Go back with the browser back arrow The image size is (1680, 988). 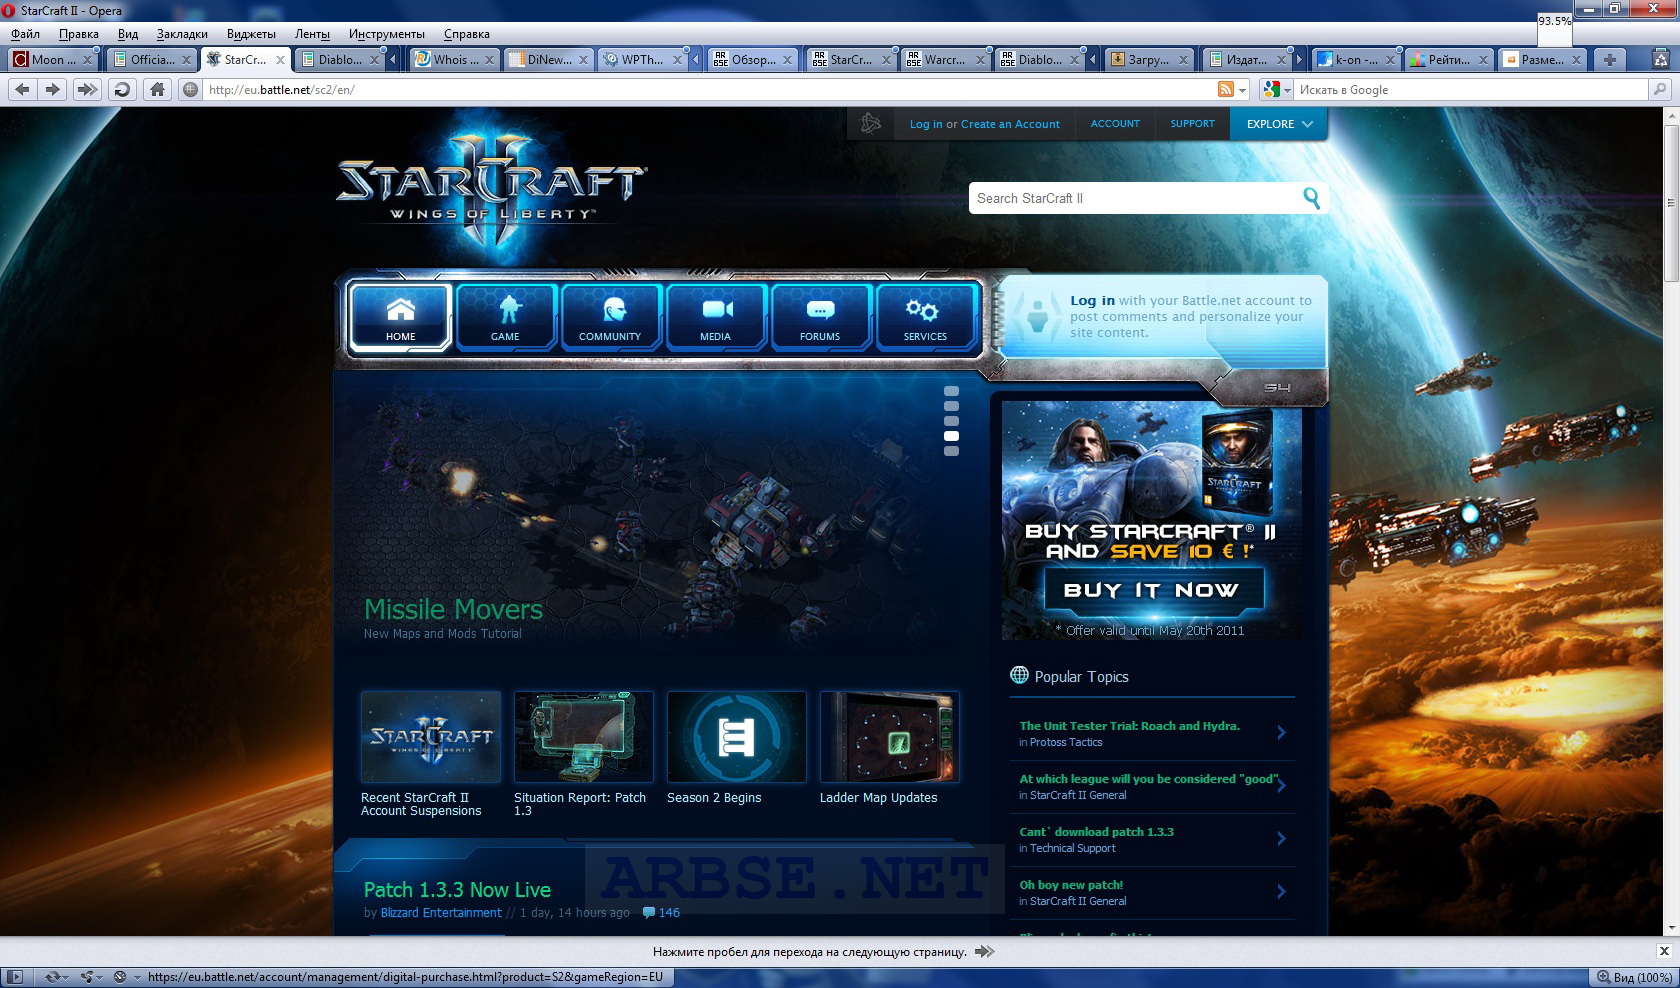click(22, 89)
